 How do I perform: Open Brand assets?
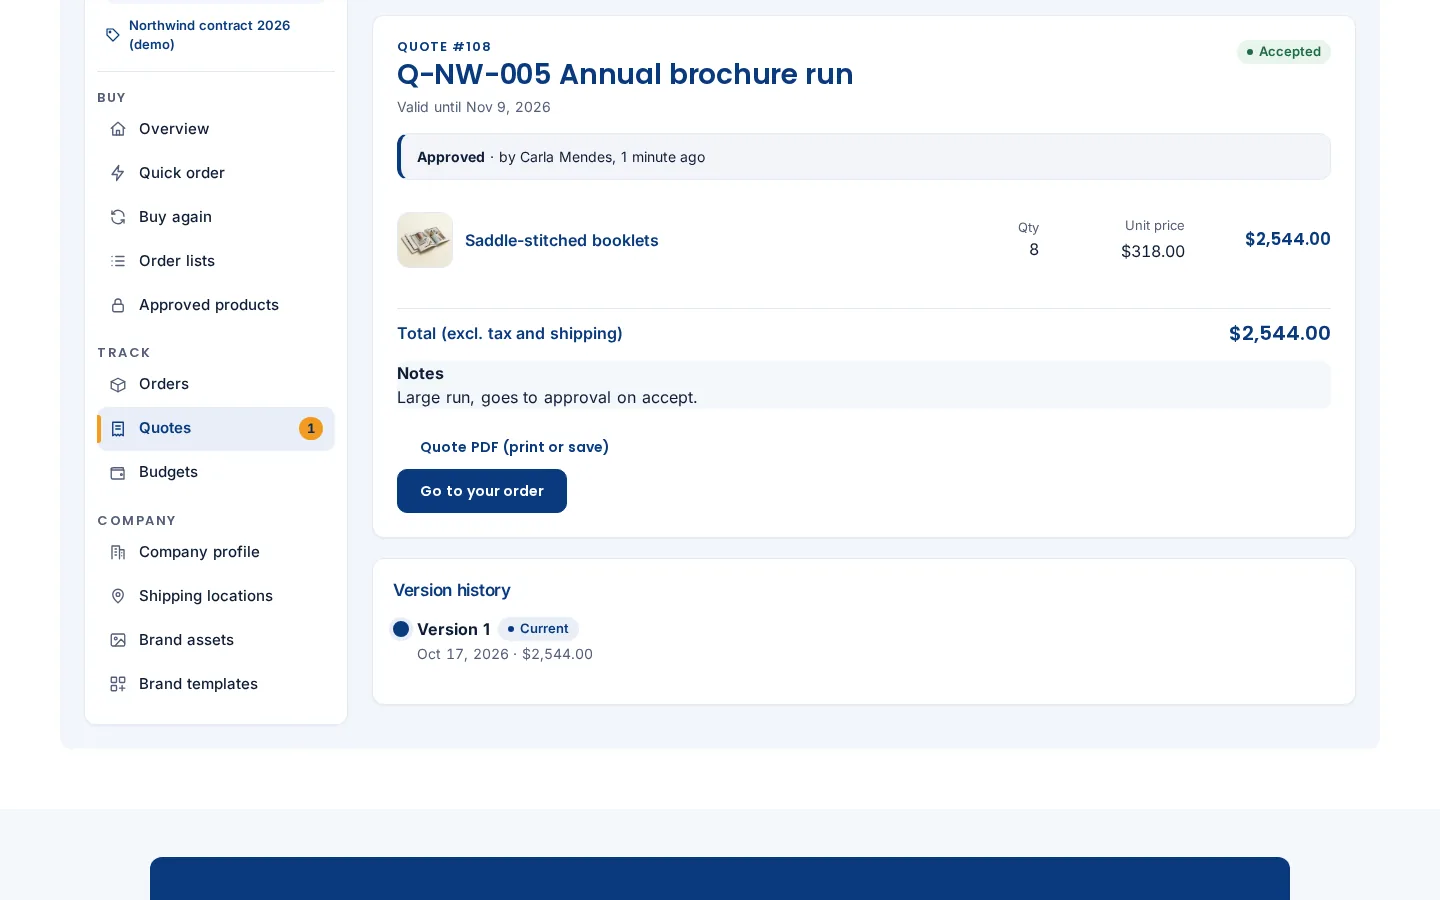(216, 640)
